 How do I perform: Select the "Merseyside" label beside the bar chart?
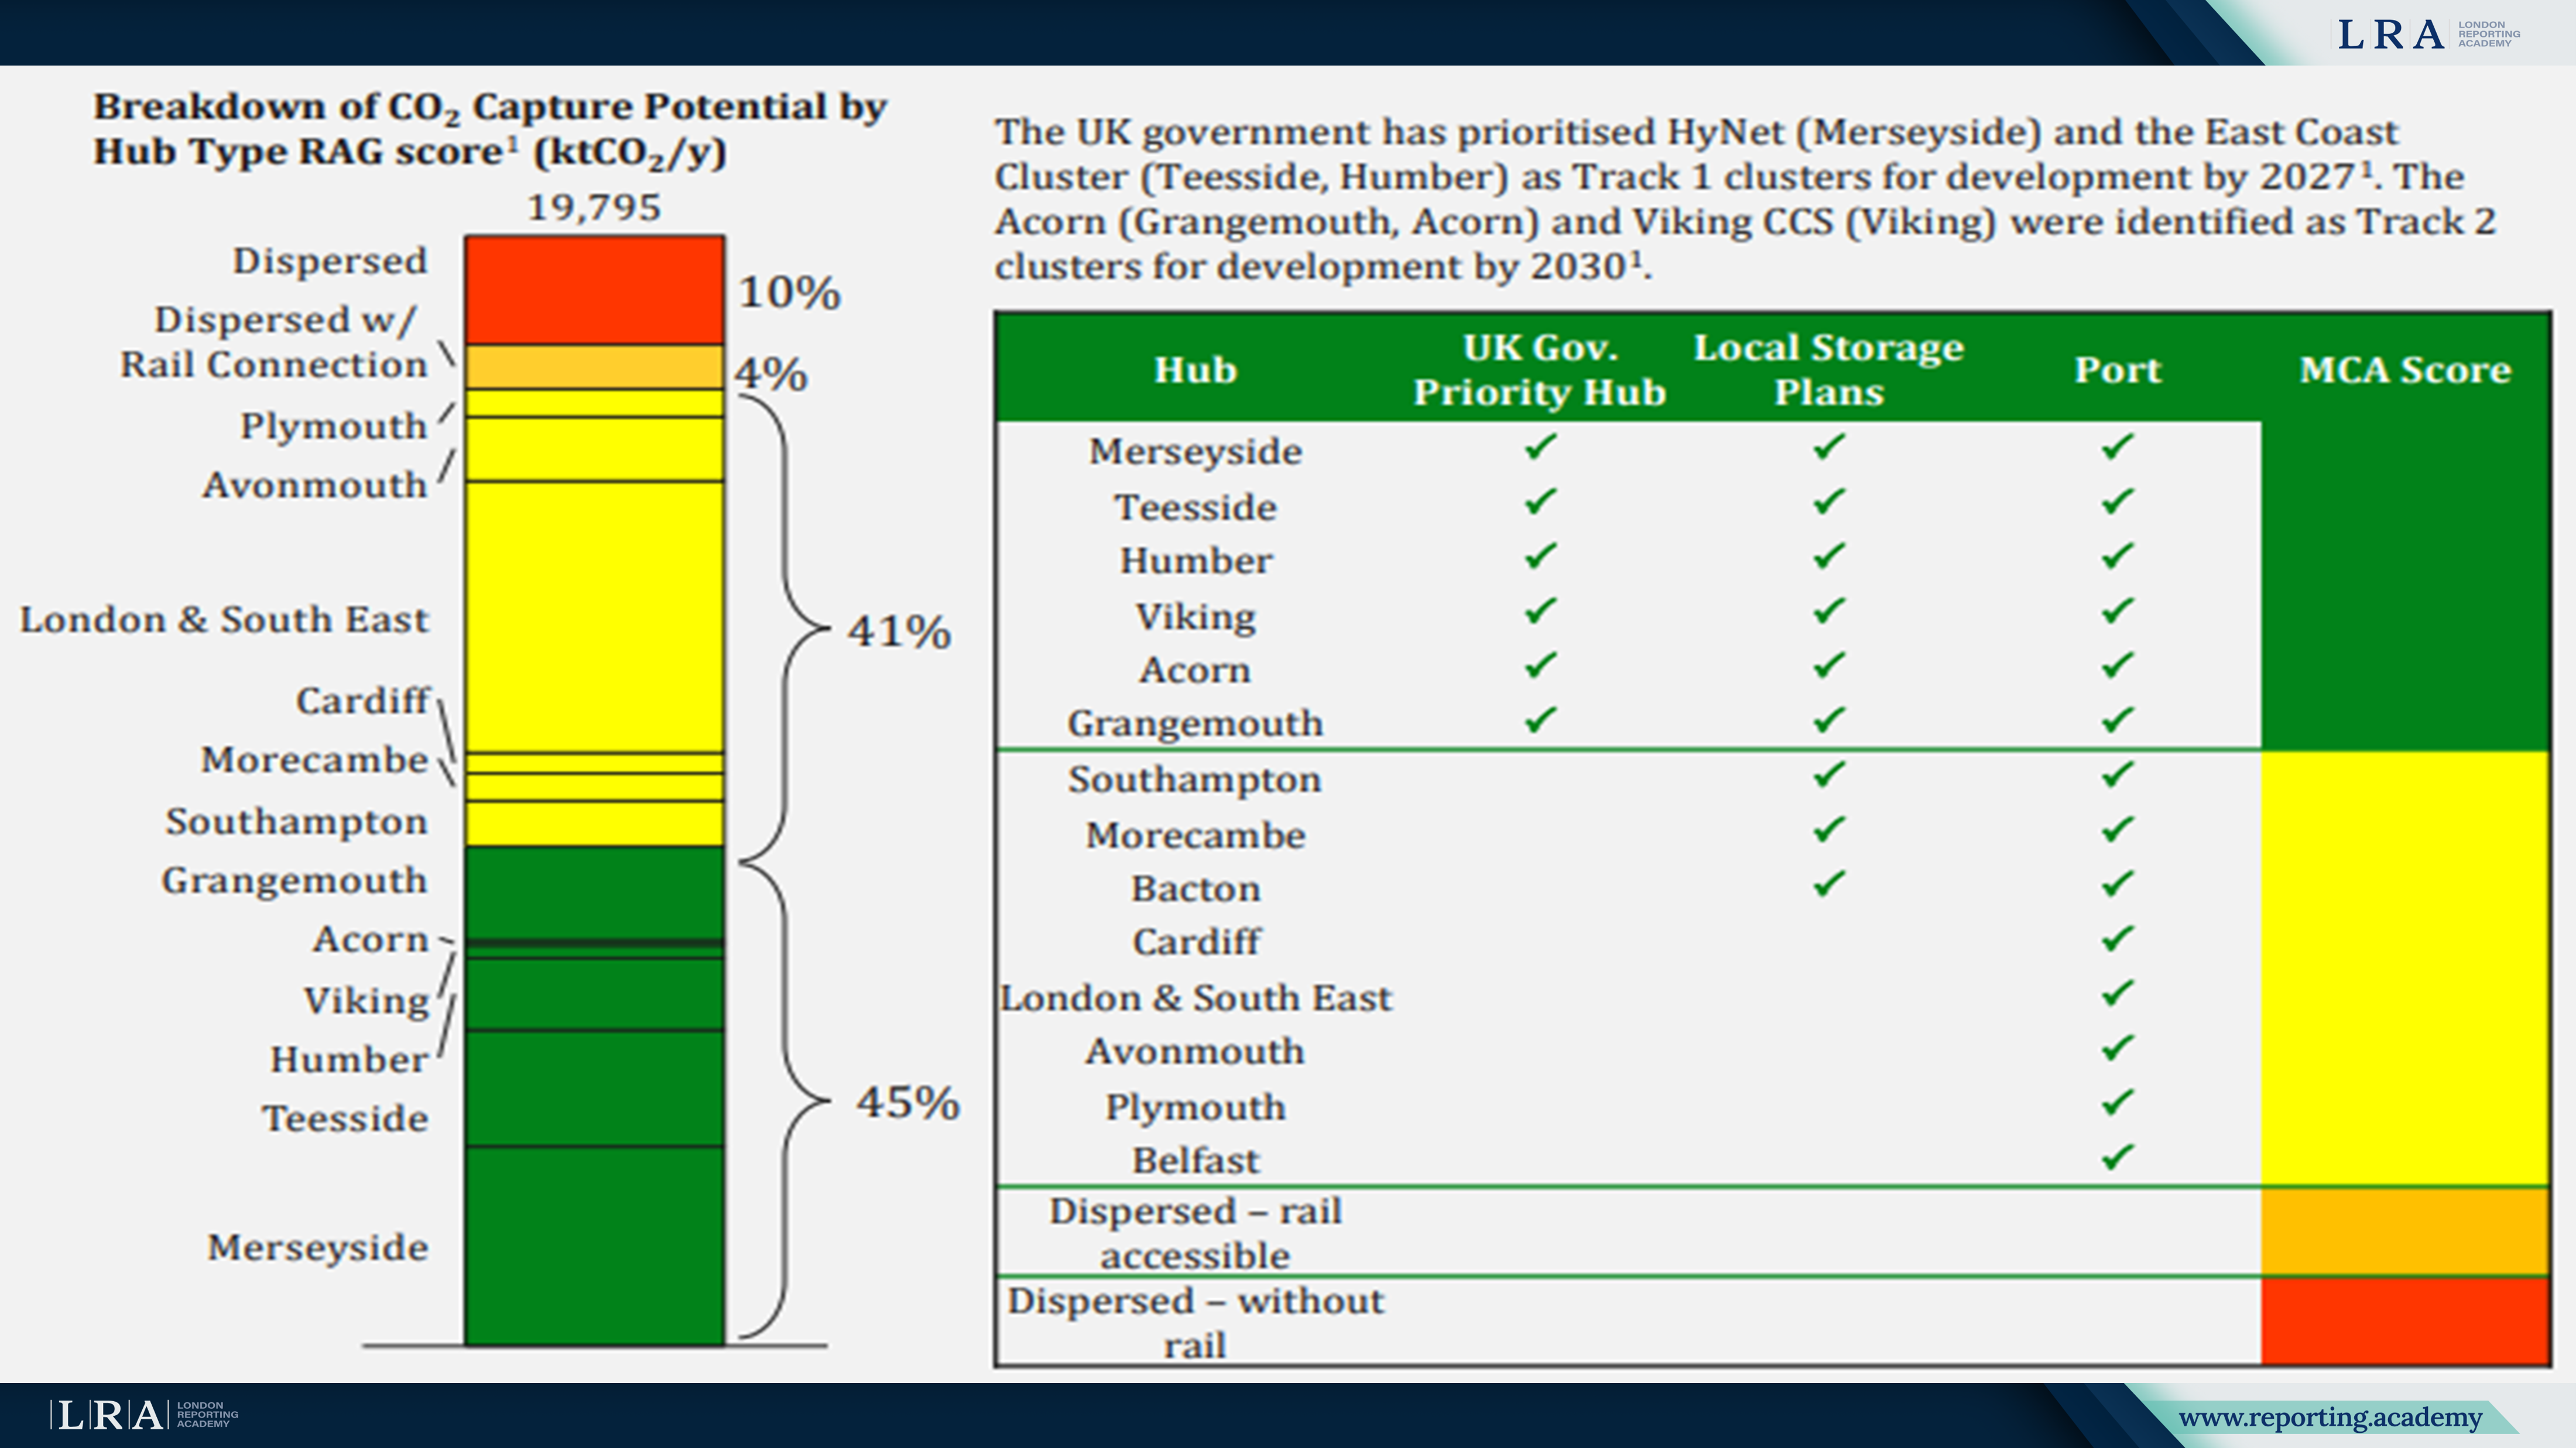click(x=318, y=1248)
